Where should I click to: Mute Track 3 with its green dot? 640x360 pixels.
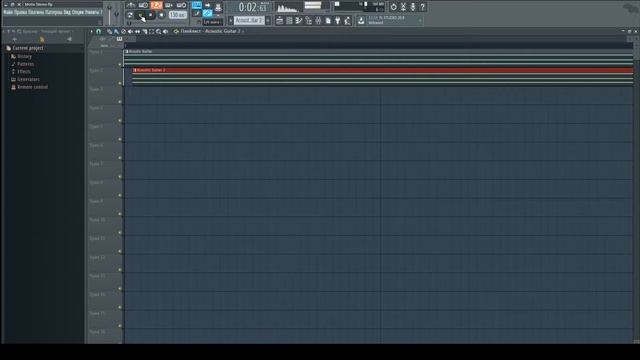click(x=120, y=102)
